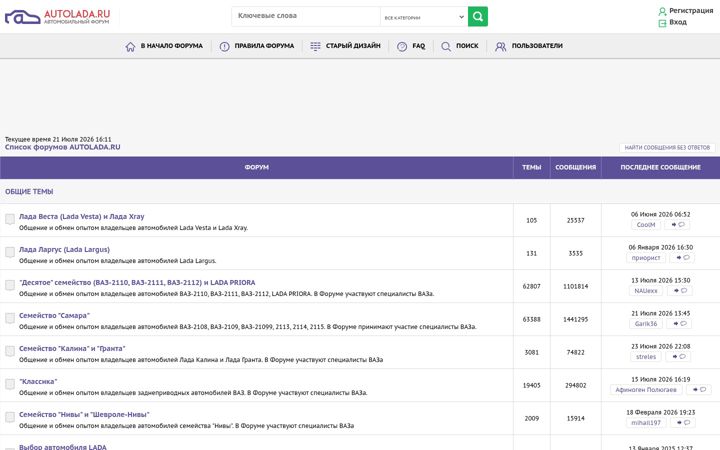Open the все категории dropdown
Image resolution: width=720 pixels, height=450 pixels.
click(424, 17)
